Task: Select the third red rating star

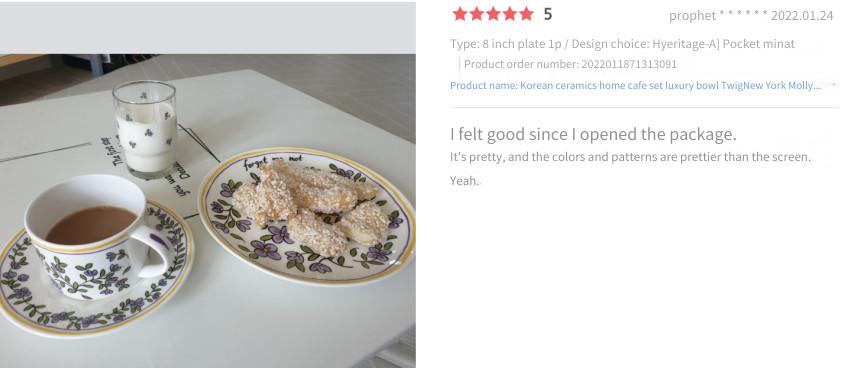Action: (493, 14)
